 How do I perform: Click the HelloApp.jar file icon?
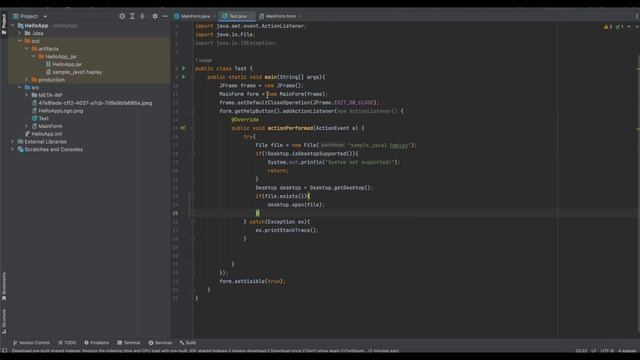coord(48,64)
